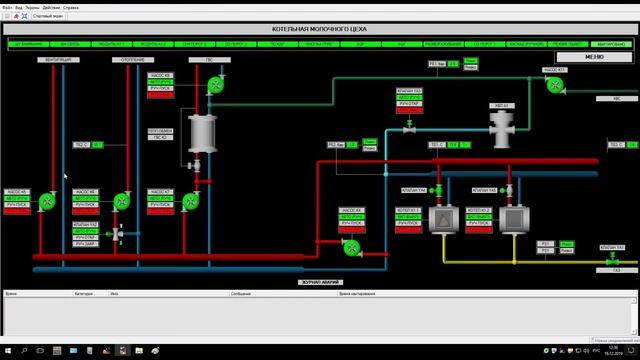The image size is (640, 360).
Task: Select the НАСОС К5 pump symbol
Action: point(47,201)
